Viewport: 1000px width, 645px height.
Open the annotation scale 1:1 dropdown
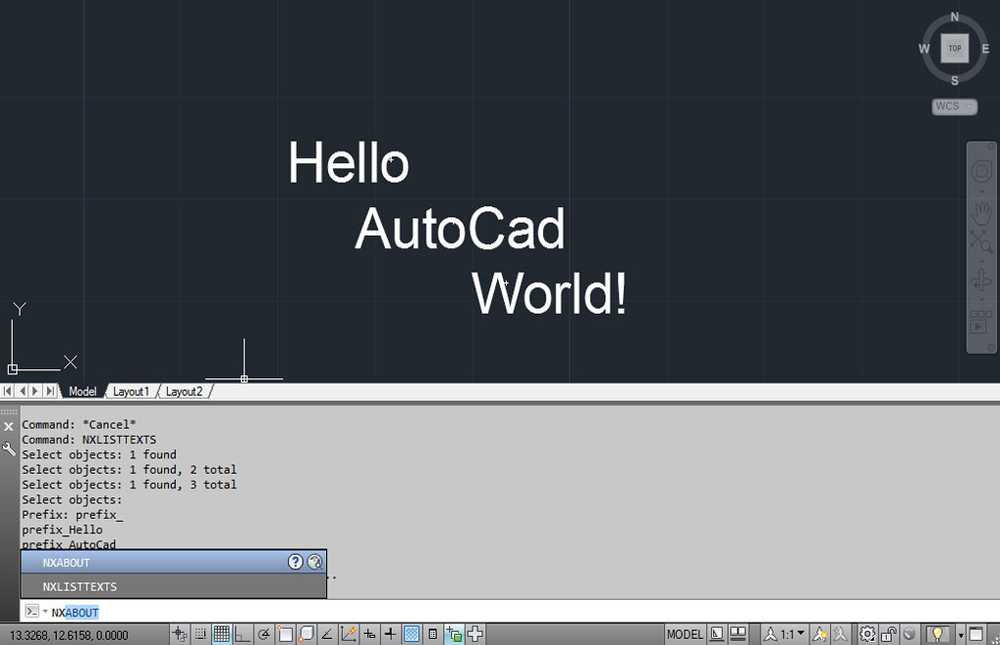(791, 634)
